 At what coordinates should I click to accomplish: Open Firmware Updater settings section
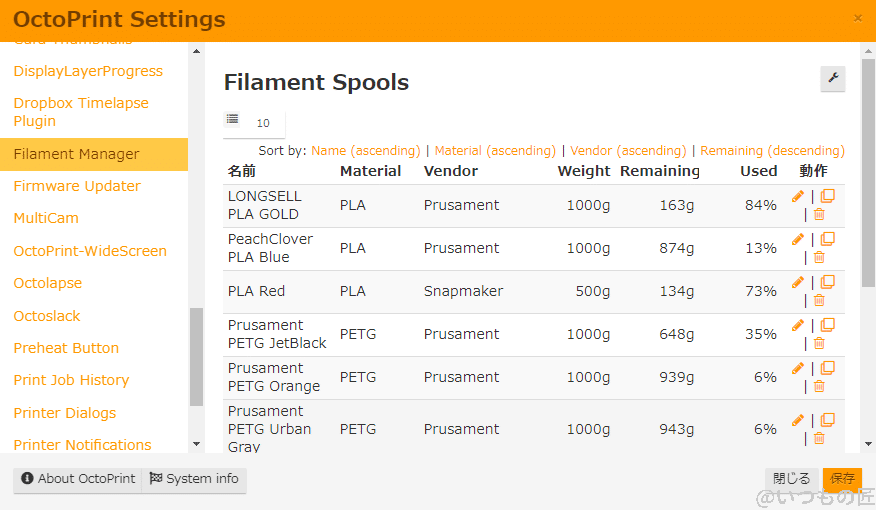pyautogui.click(x=77, y=186)
